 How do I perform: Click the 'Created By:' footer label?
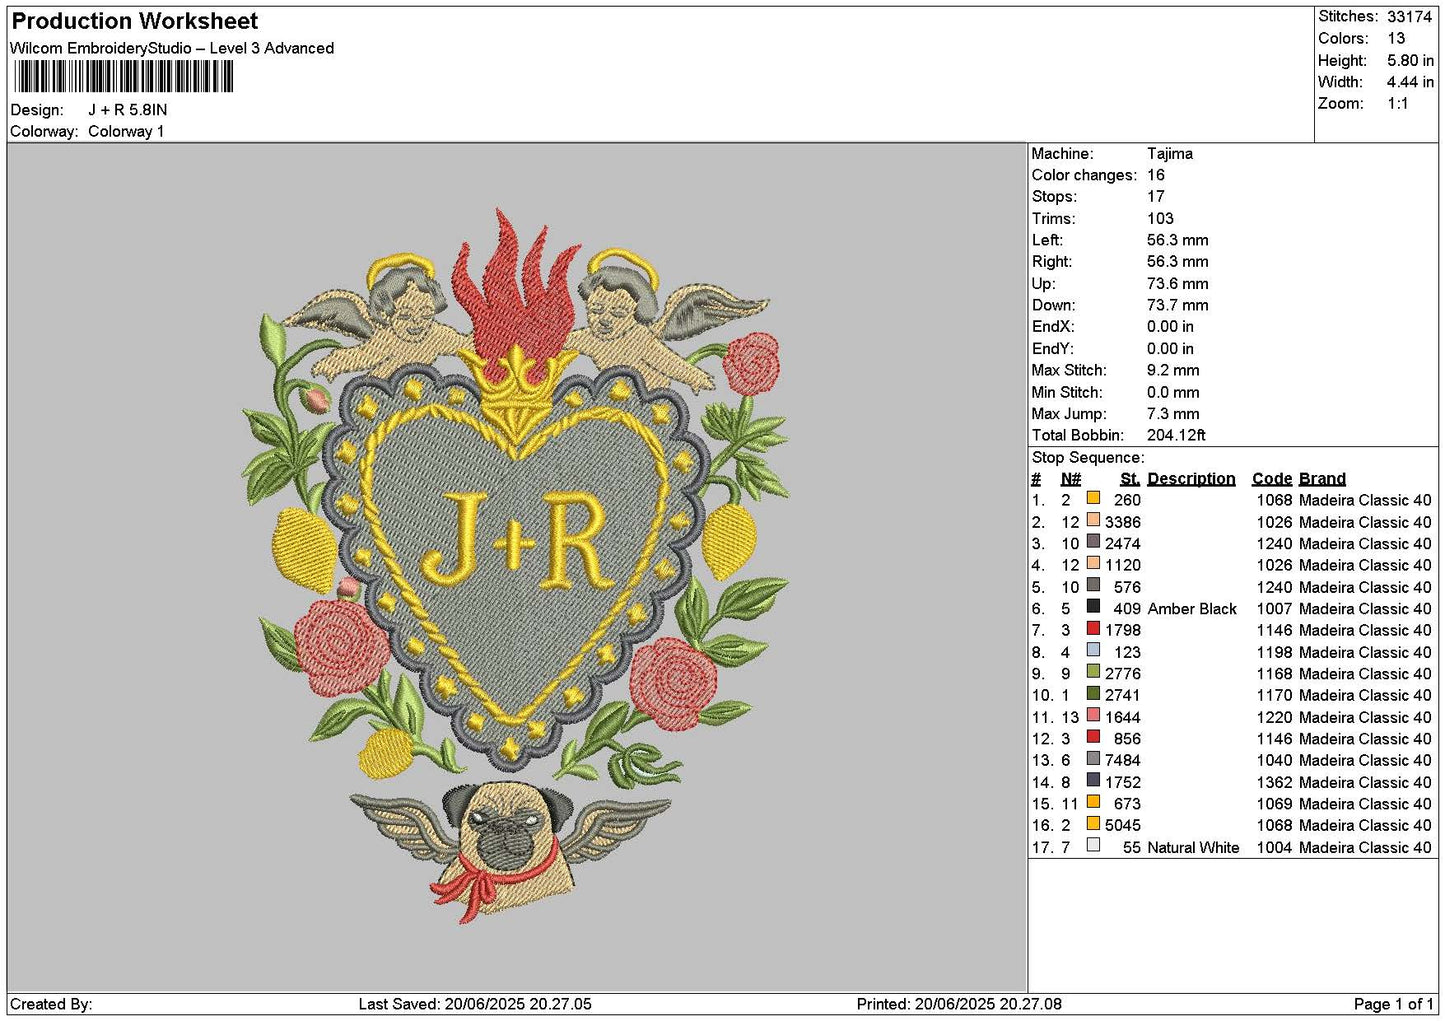point(51,1004)
